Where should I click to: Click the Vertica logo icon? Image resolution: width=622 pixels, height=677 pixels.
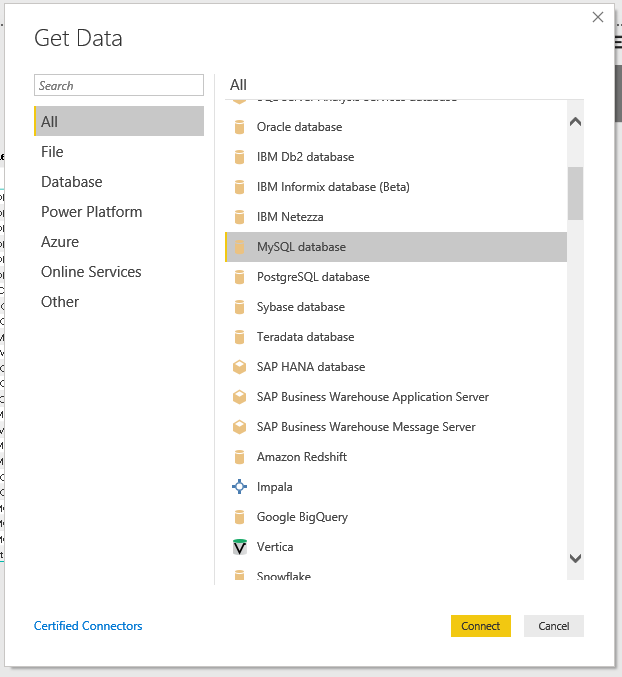coord(240,547)
